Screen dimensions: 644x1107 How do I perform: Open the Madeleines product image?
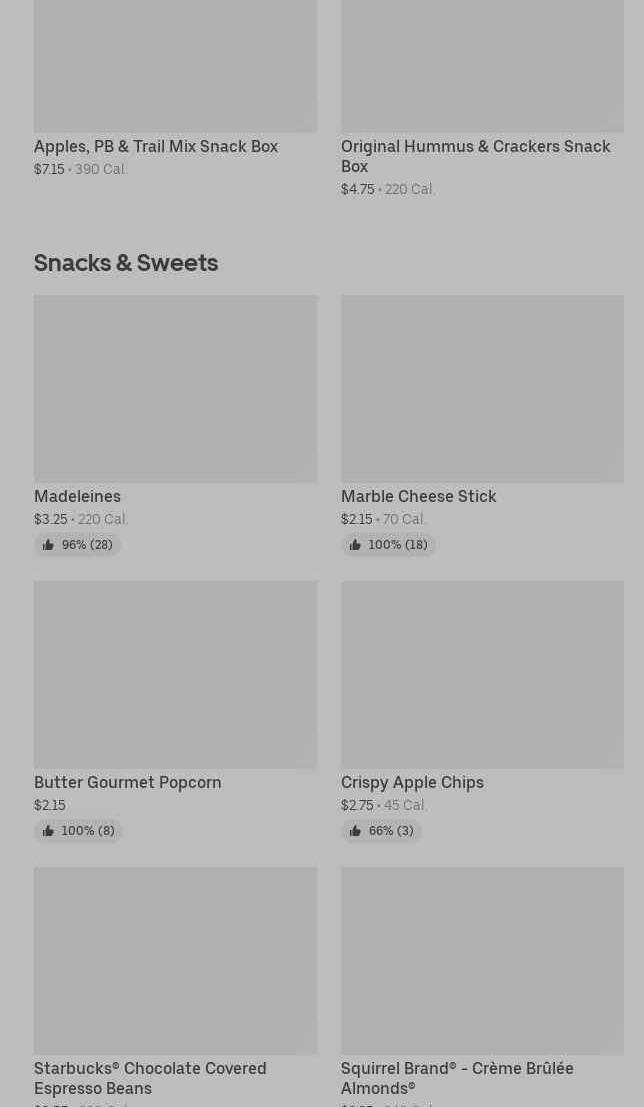(x=175, y=389)
